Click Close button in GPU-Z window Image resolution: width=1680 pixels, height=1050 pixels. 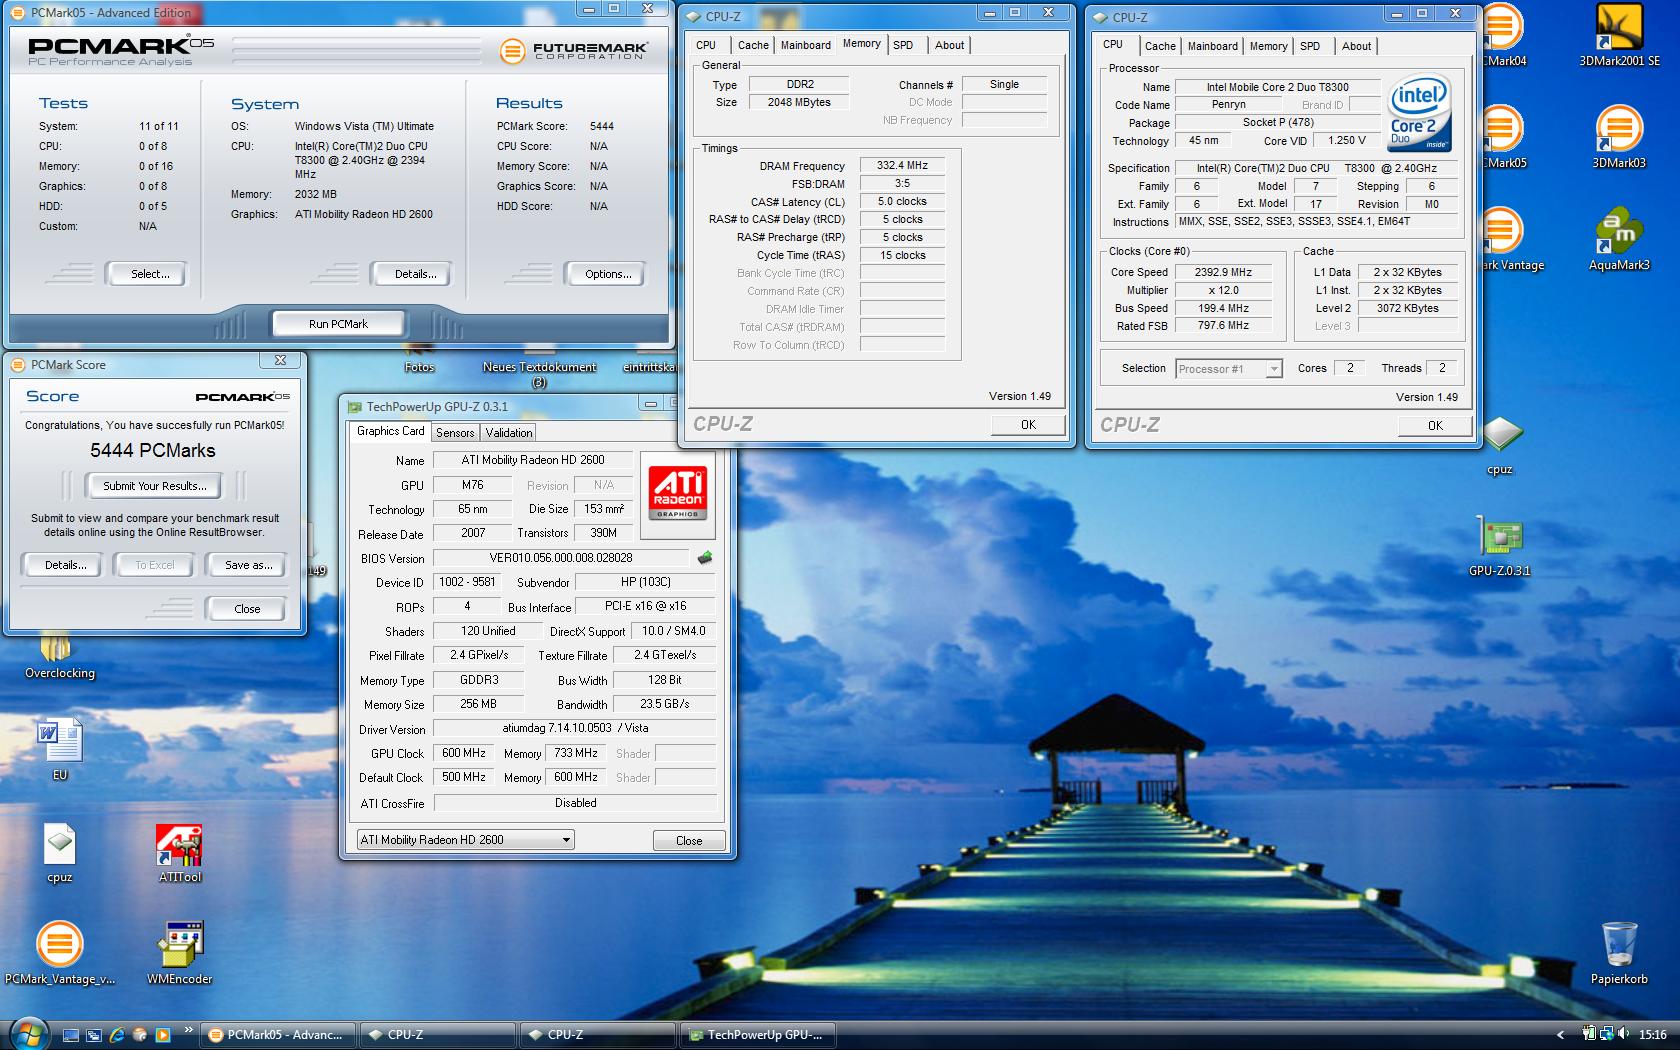(x=689, y=841)
